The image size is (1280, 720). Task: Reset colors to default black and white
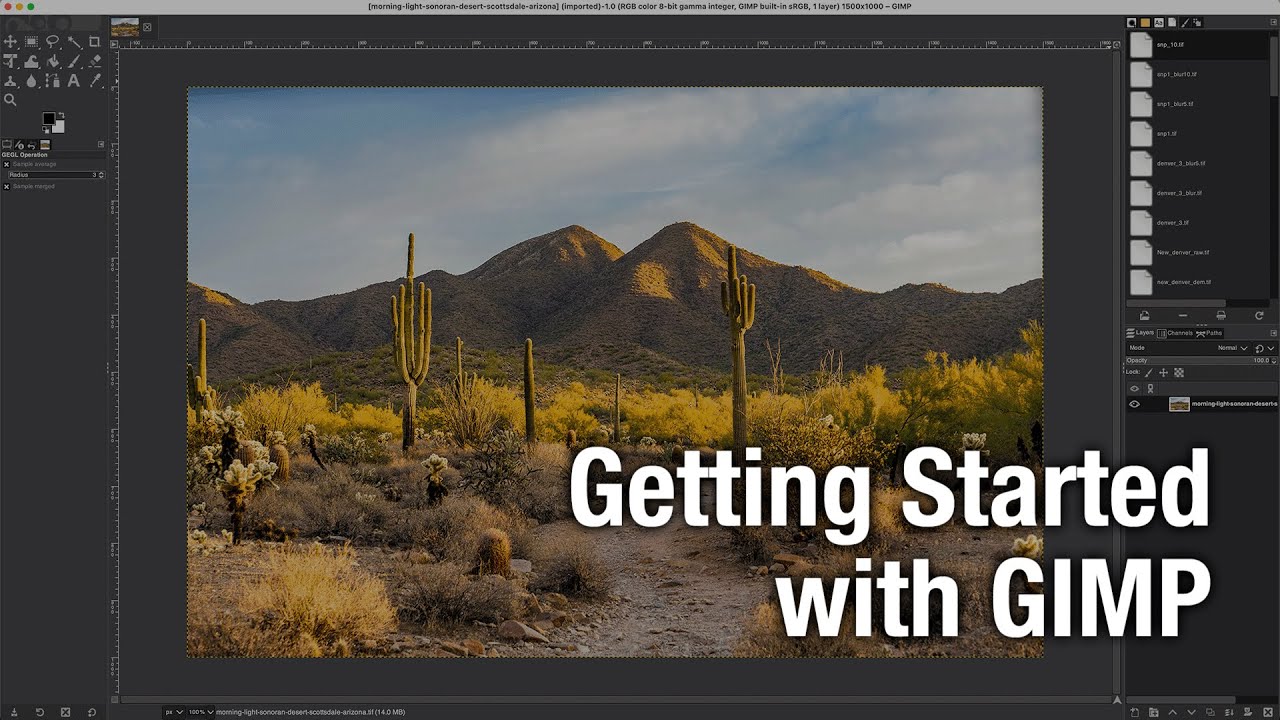point(45,130)
